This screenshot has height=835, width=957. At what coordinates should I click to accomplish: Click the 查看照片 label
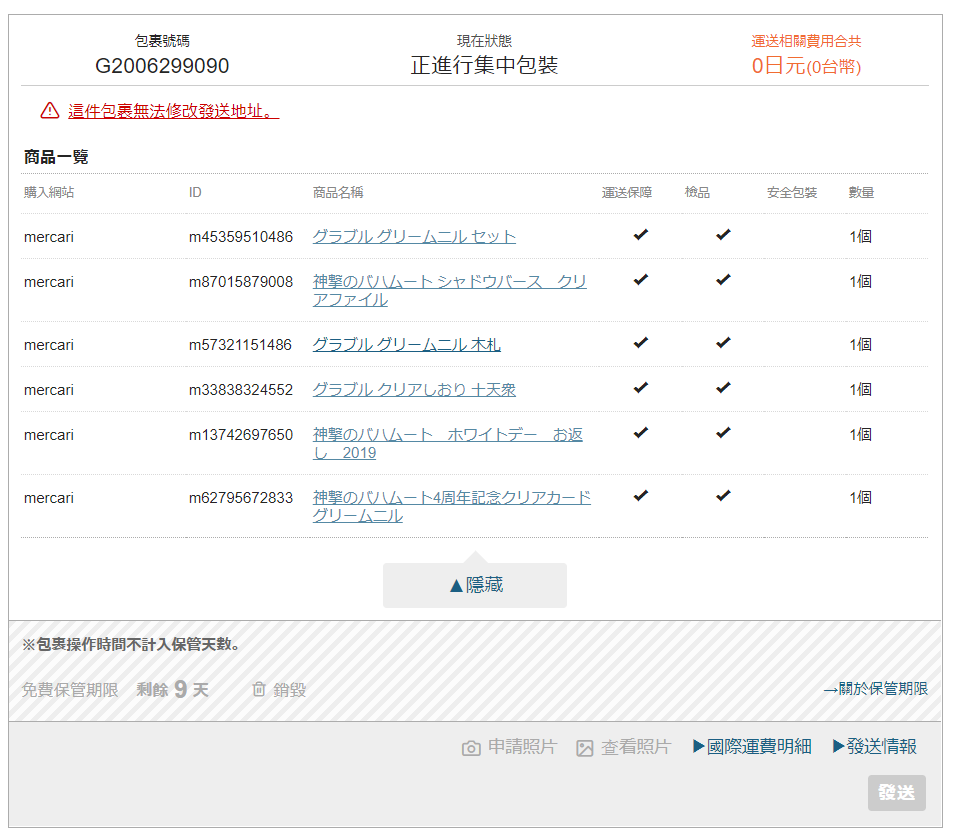pyautogui.click(x=636, y=746)
